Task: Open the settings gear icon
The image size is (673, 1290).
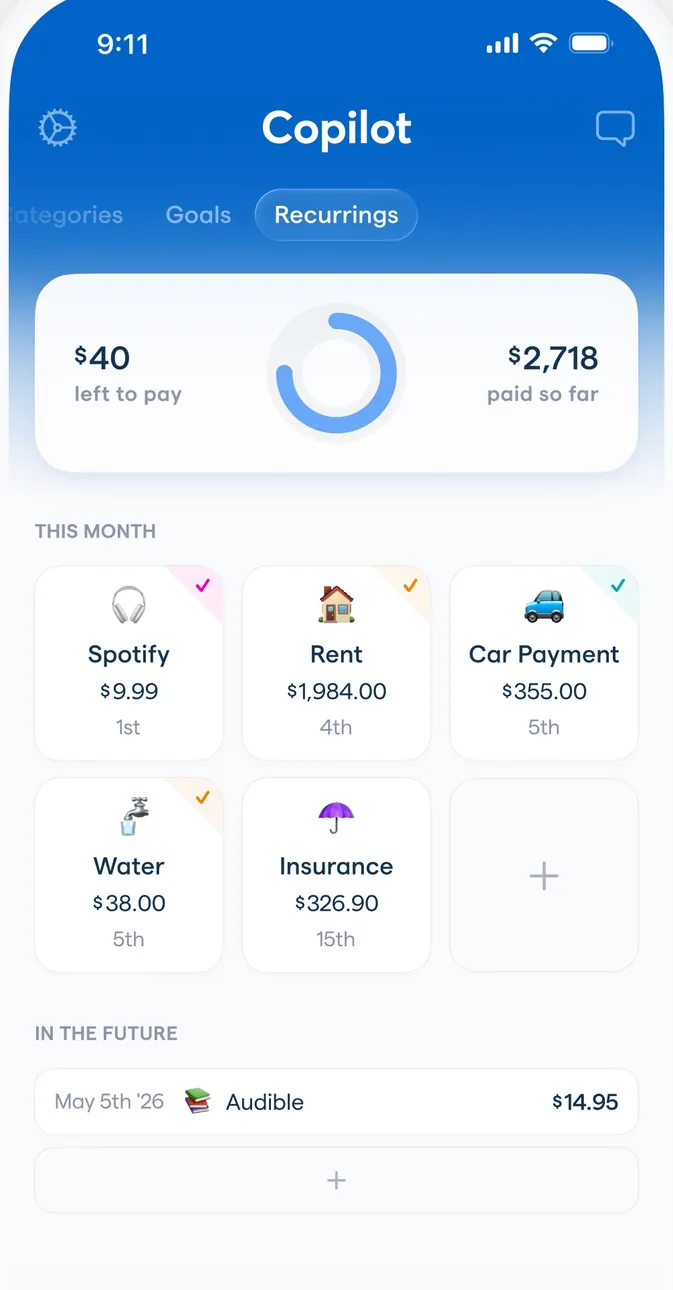Action: click(57, 128)
